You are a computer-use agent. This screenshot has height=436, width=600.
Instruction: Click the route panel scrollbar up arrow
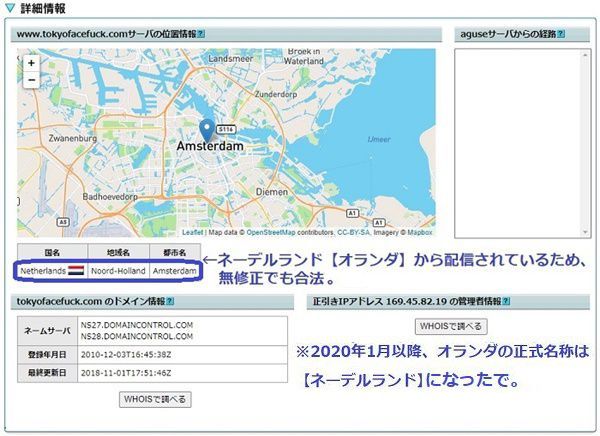click(585, 55)
